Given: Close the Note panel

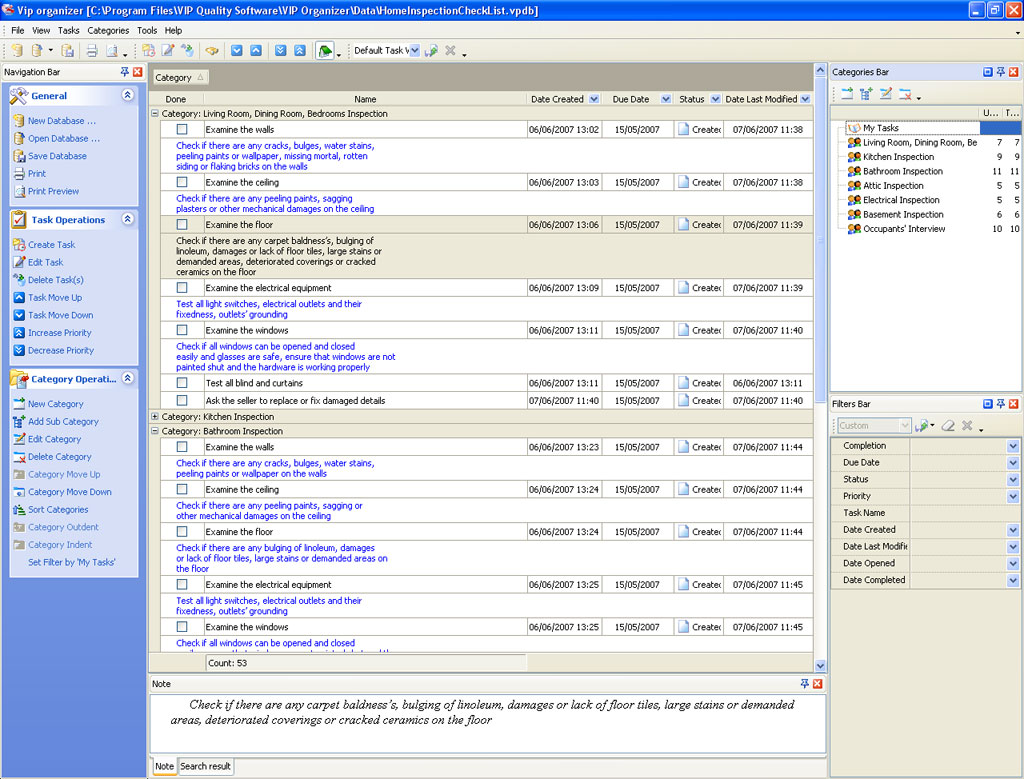Looking at the screenshot, I should click(818, 684).
